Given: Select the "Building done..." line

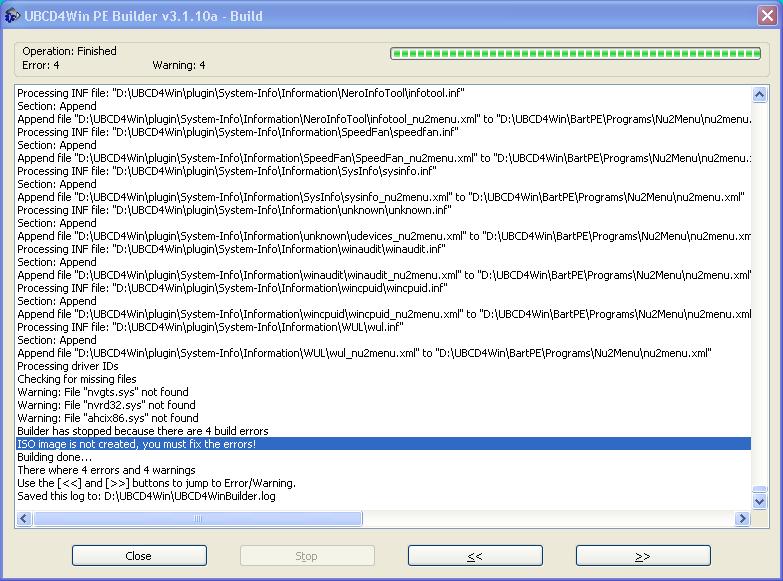Looking at the screenshot, I should (384, 457).
